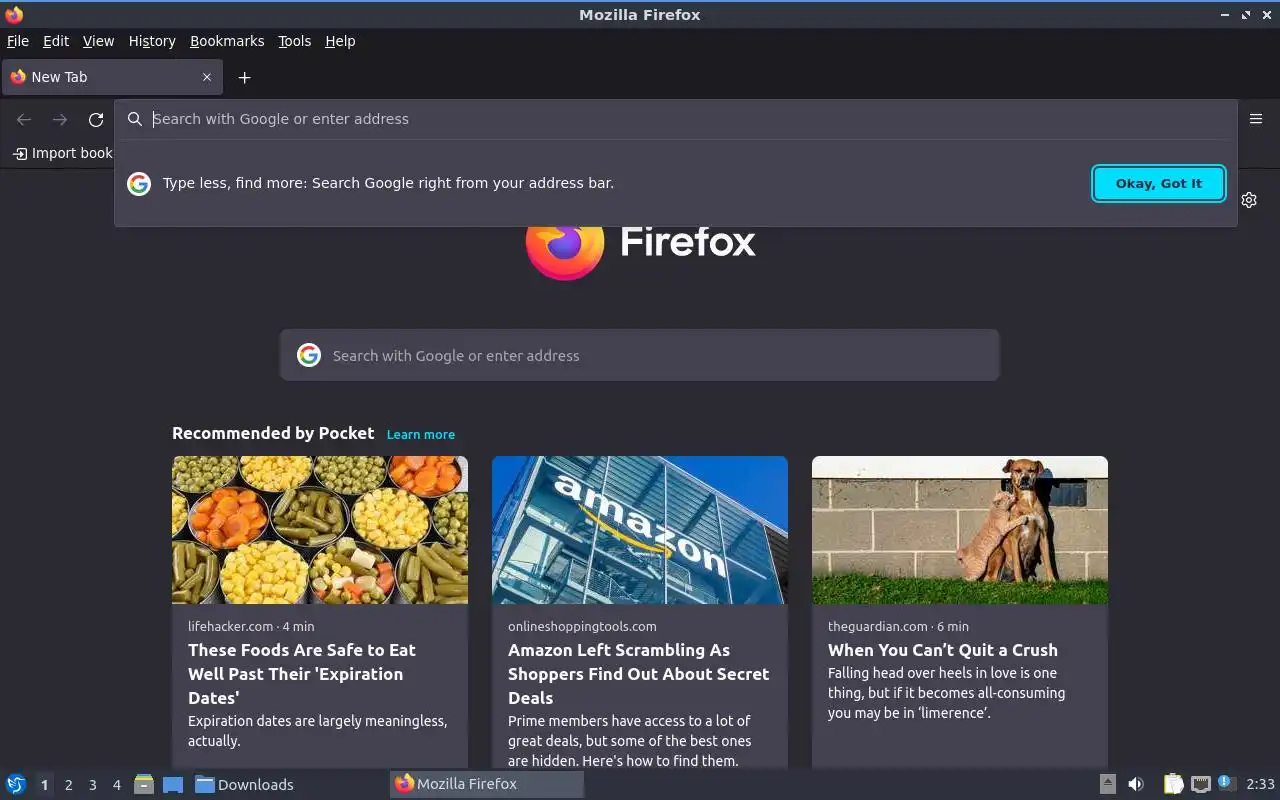Click the magnifier icon in address bar

coord(135,119)
